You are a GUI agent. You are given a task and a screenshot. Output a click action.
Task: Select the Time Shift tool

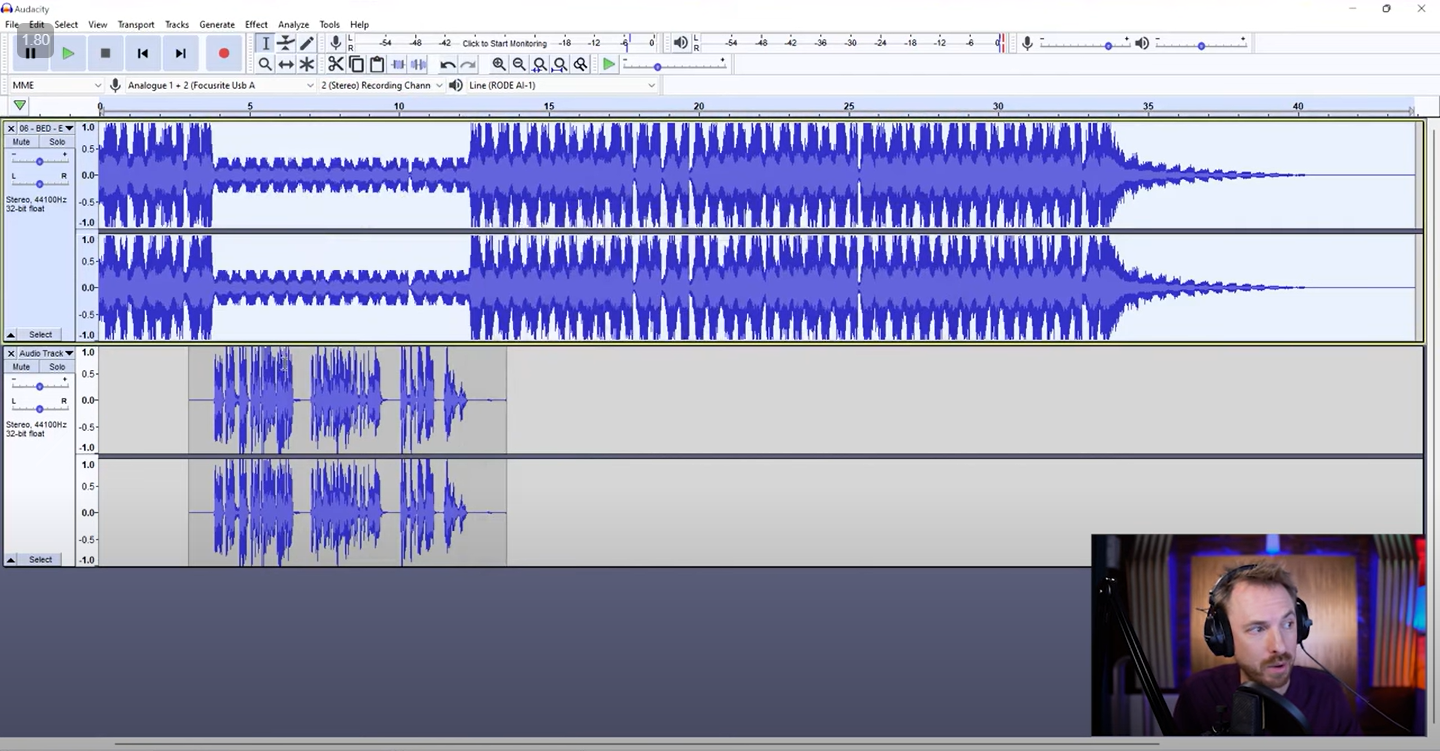pyautogui.click(x=286, y=64)
